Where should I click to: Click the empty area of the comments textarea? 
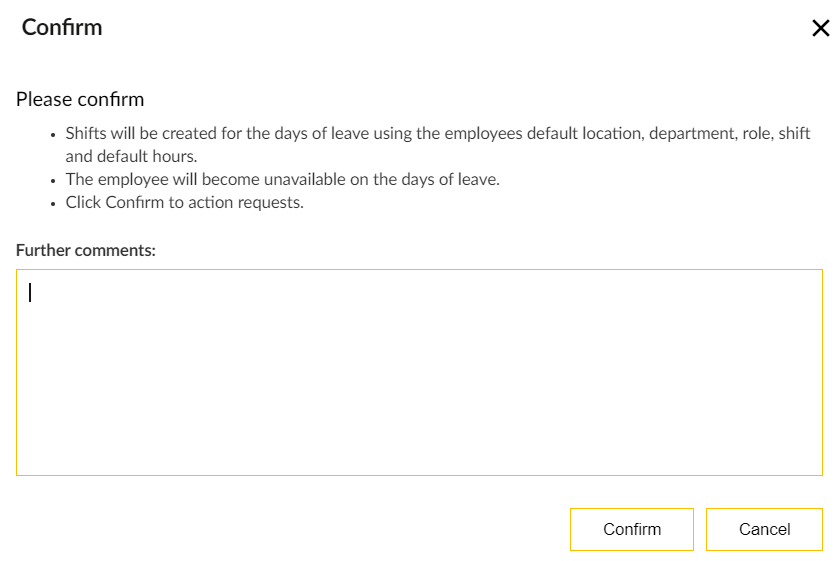[x=420, y=372]
